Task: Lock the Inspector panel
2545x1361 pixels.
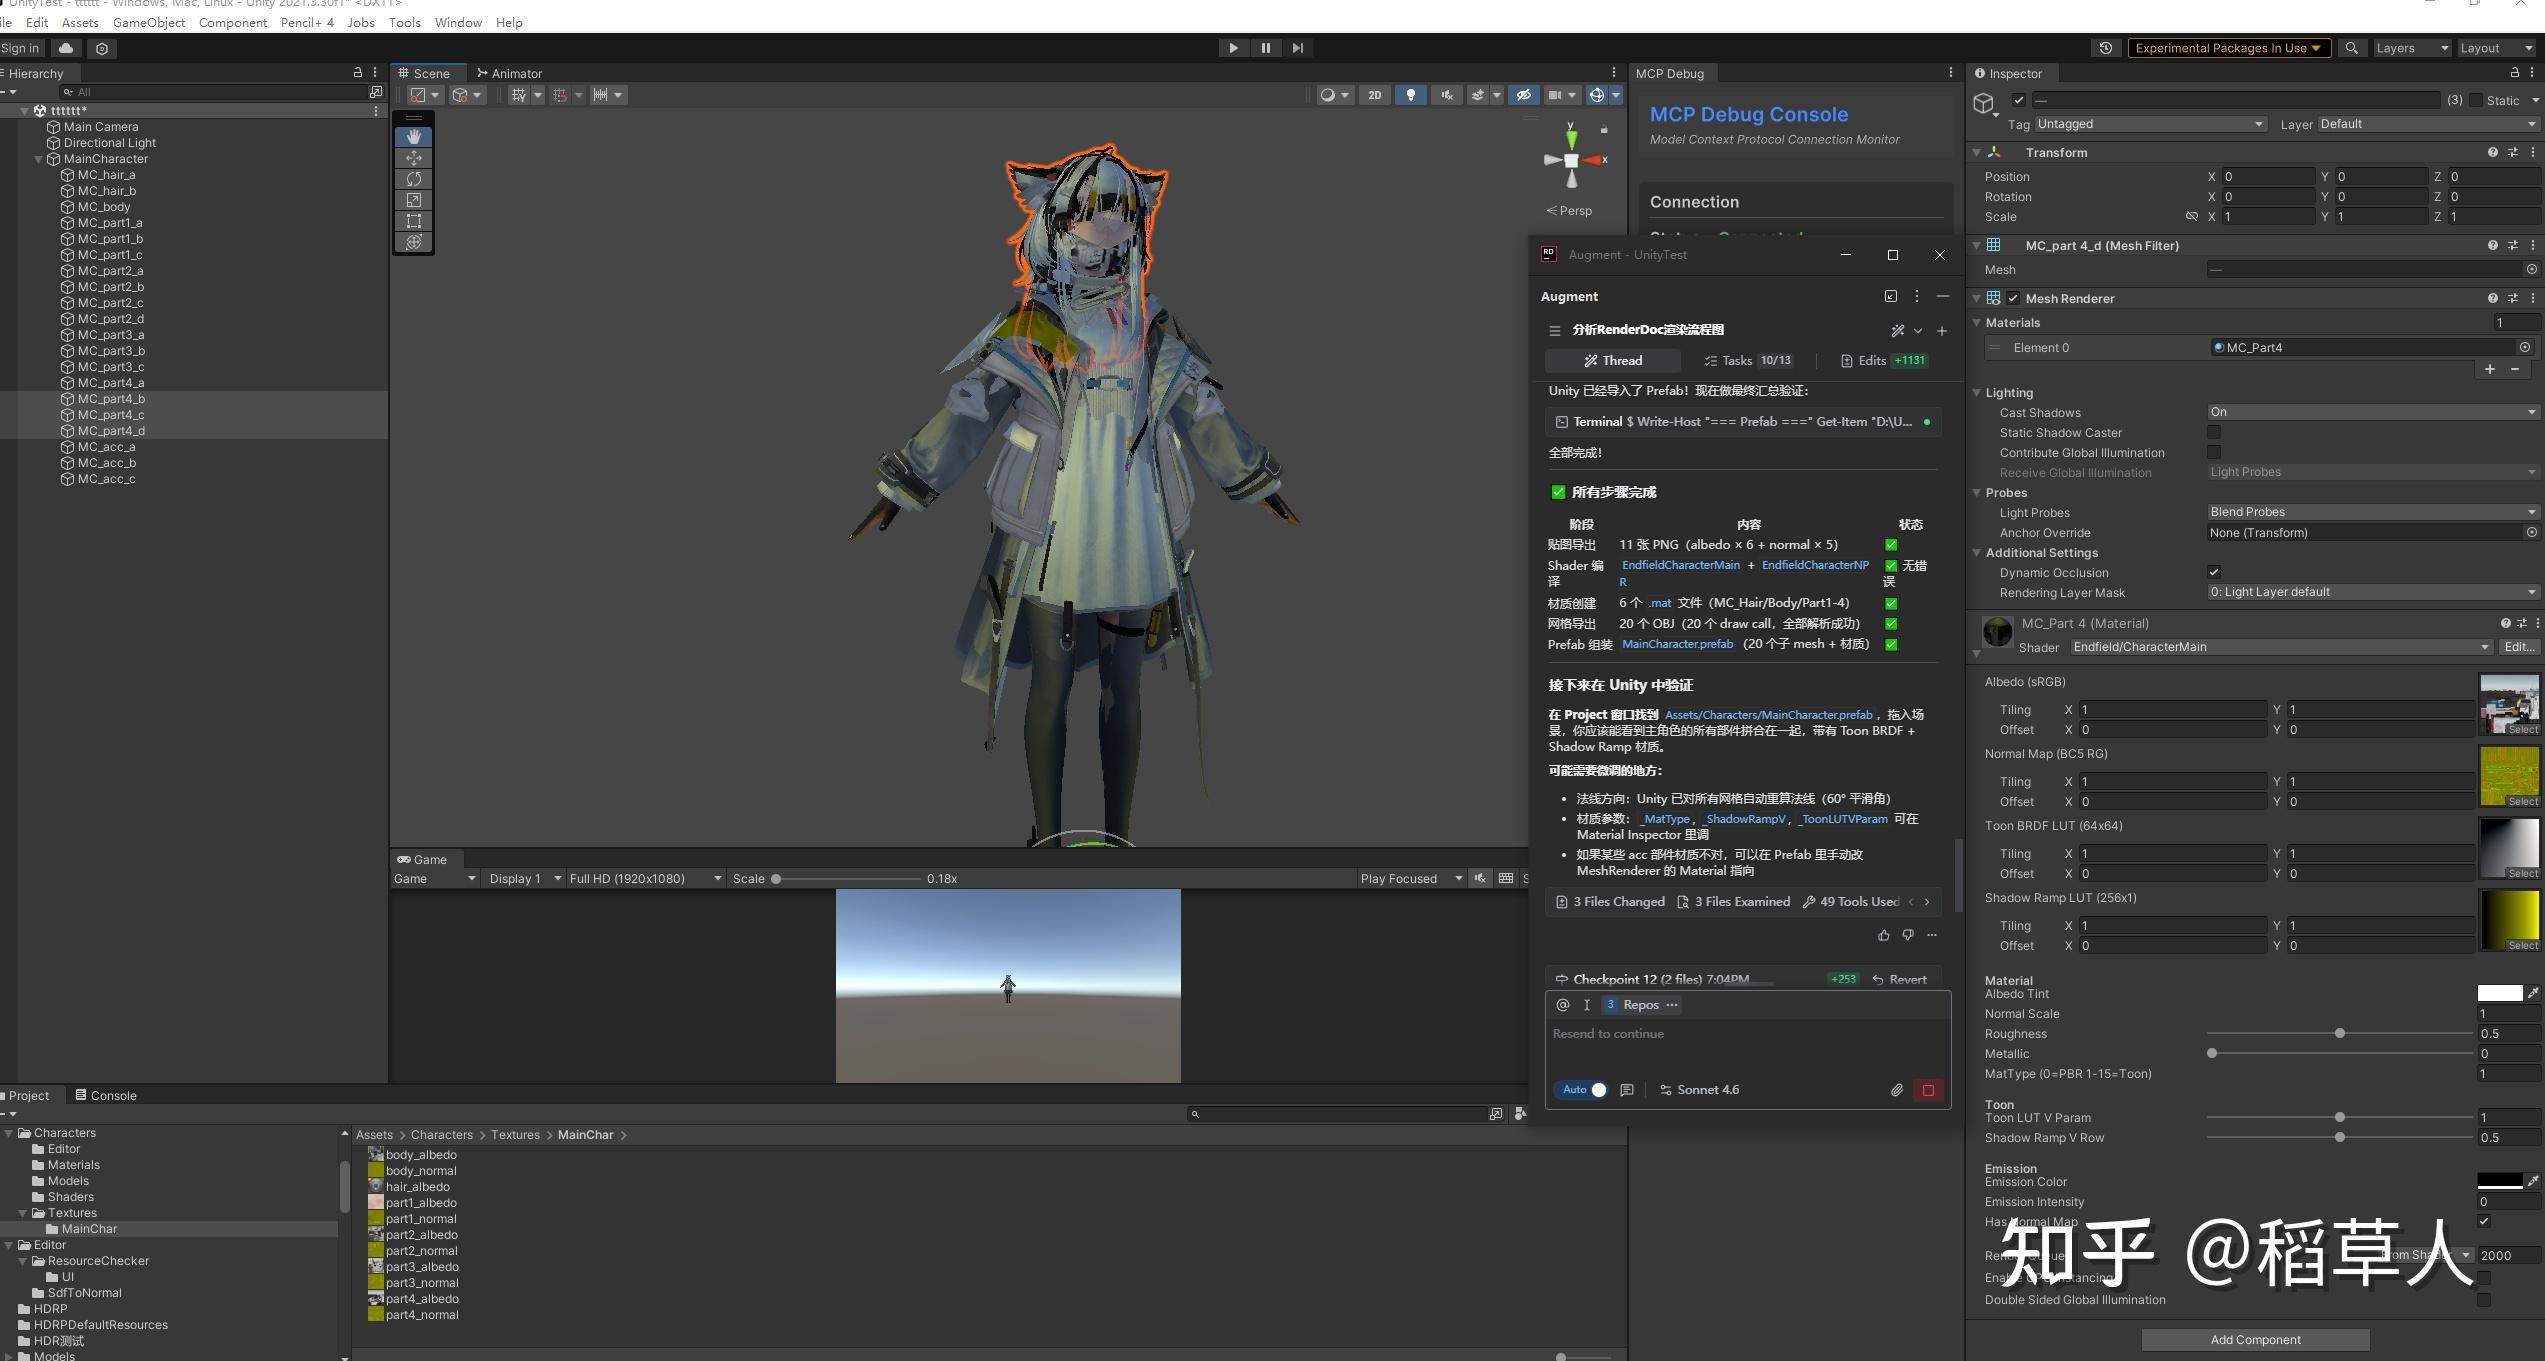Action: (x=2514, y=73)
